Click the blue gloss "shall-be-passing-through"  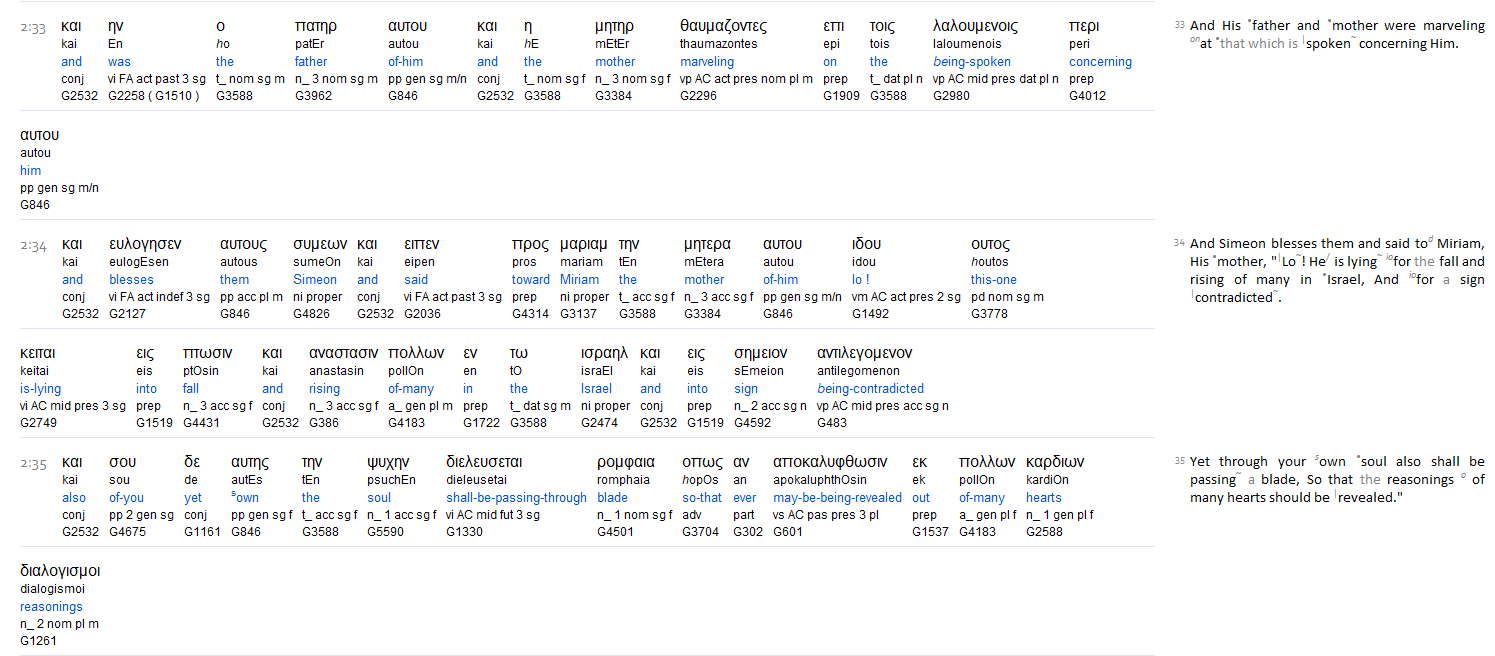click(516, 497)
